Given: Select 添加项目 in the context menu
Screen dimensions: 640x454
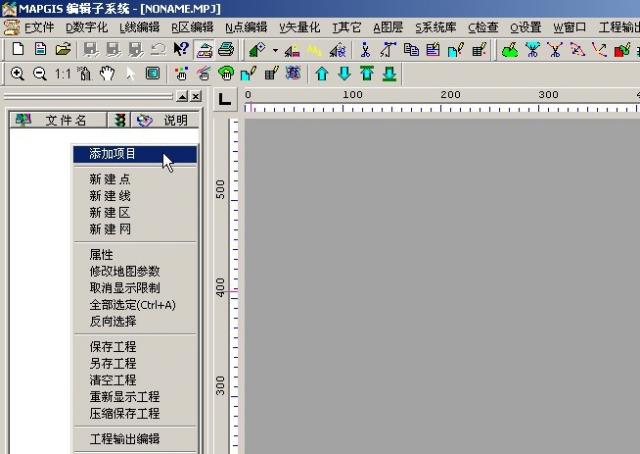Looking at the screenshot, I should (113, 154).
